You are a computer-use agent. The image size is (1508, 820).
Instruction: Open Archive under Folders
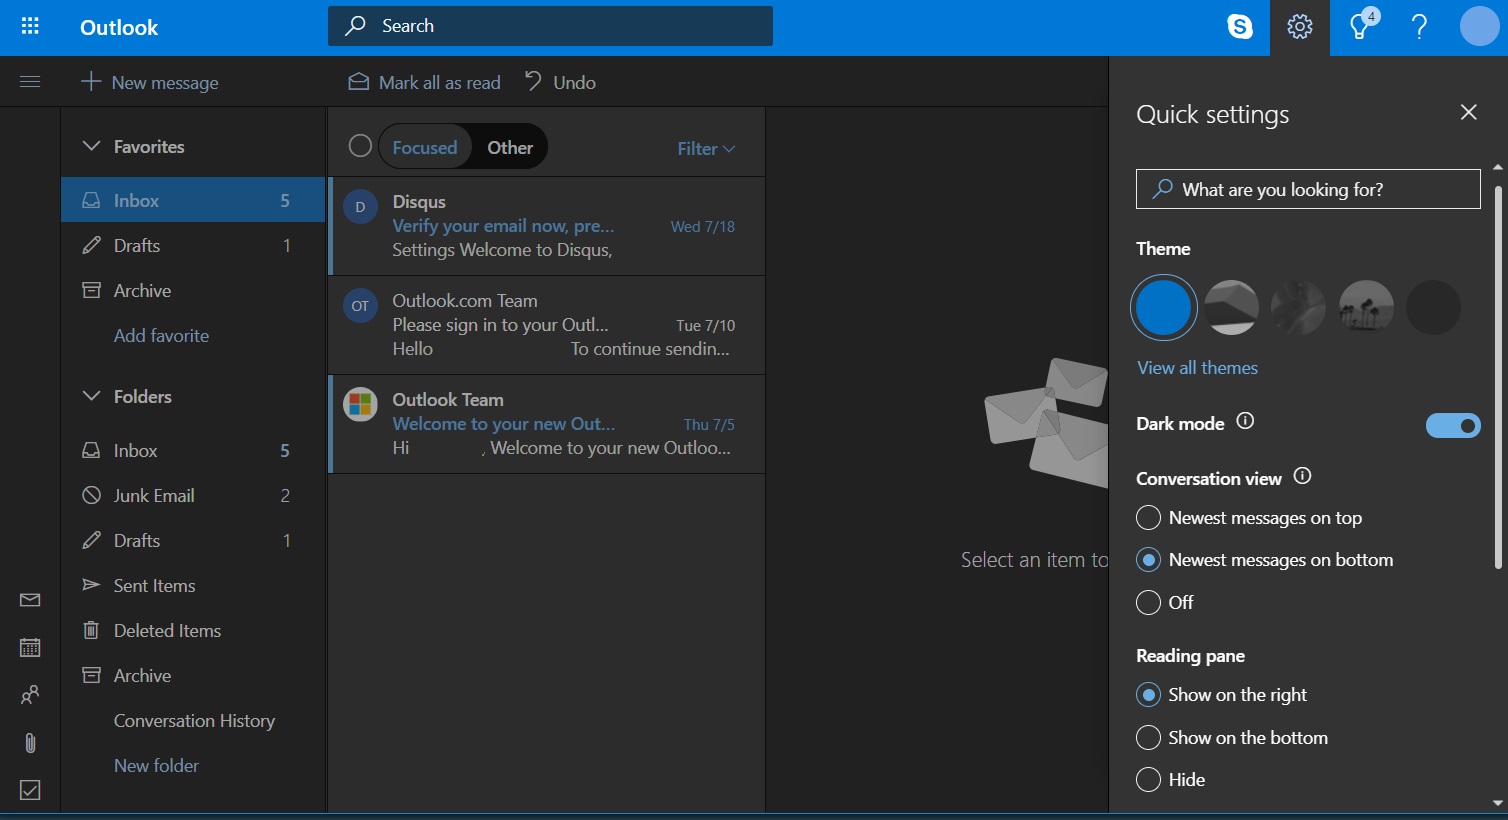(x=193, y=675)
